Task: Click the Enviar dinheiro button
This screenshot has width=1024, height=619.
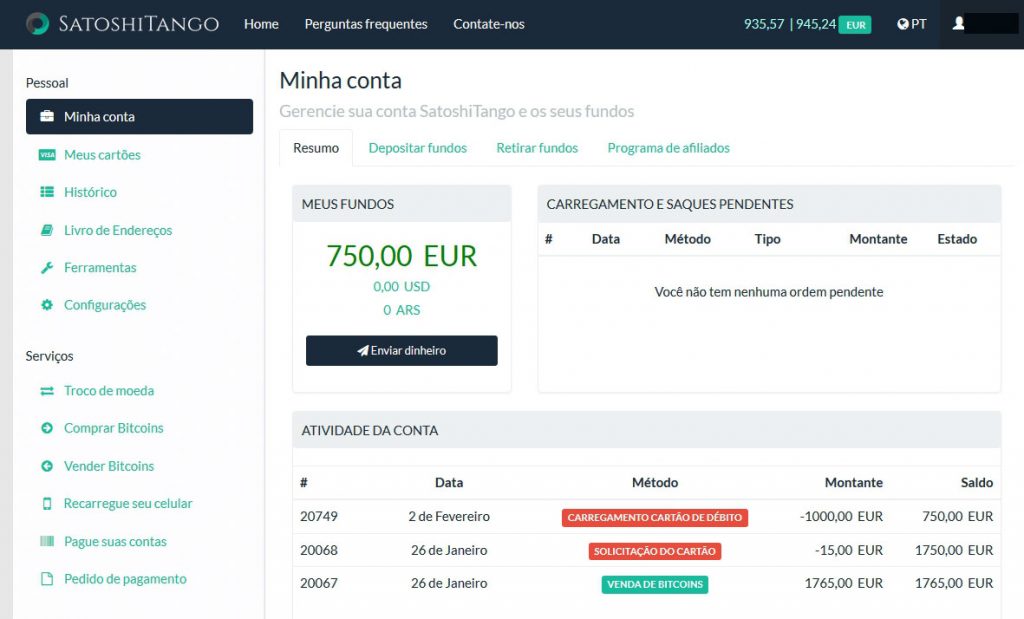Action: point(401,350)
